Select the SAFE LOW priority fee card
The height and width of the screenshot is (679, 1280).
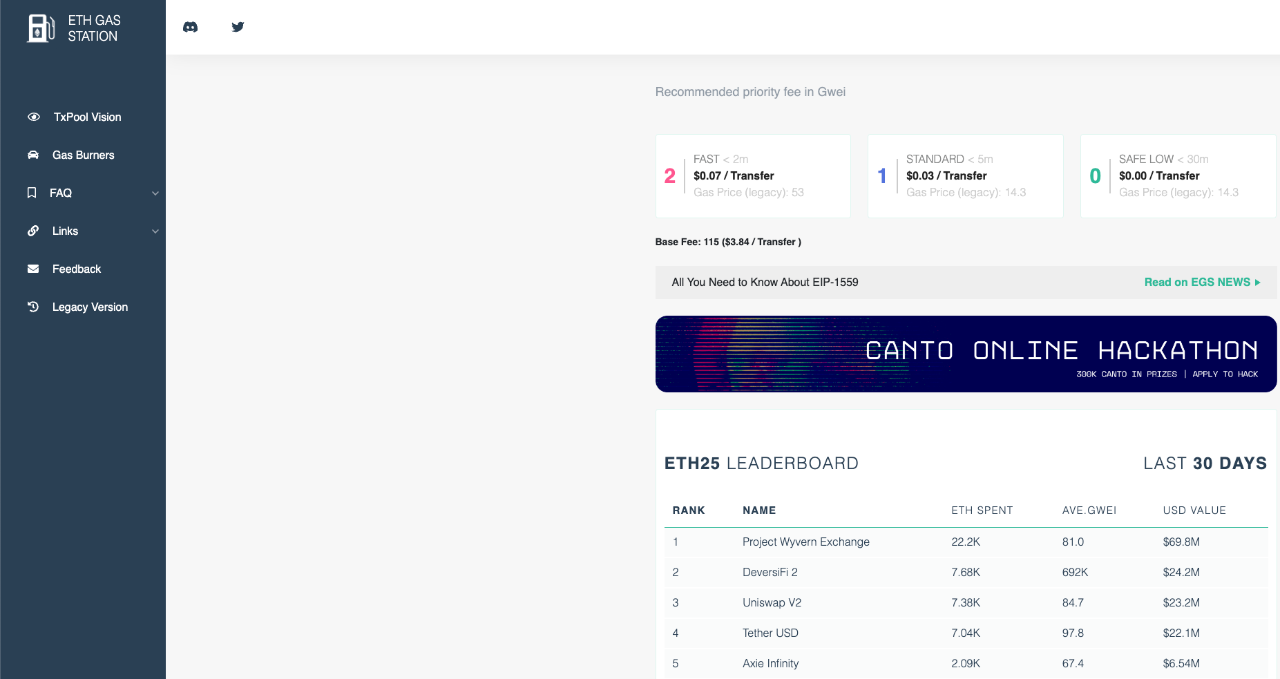pos(1178,176)
